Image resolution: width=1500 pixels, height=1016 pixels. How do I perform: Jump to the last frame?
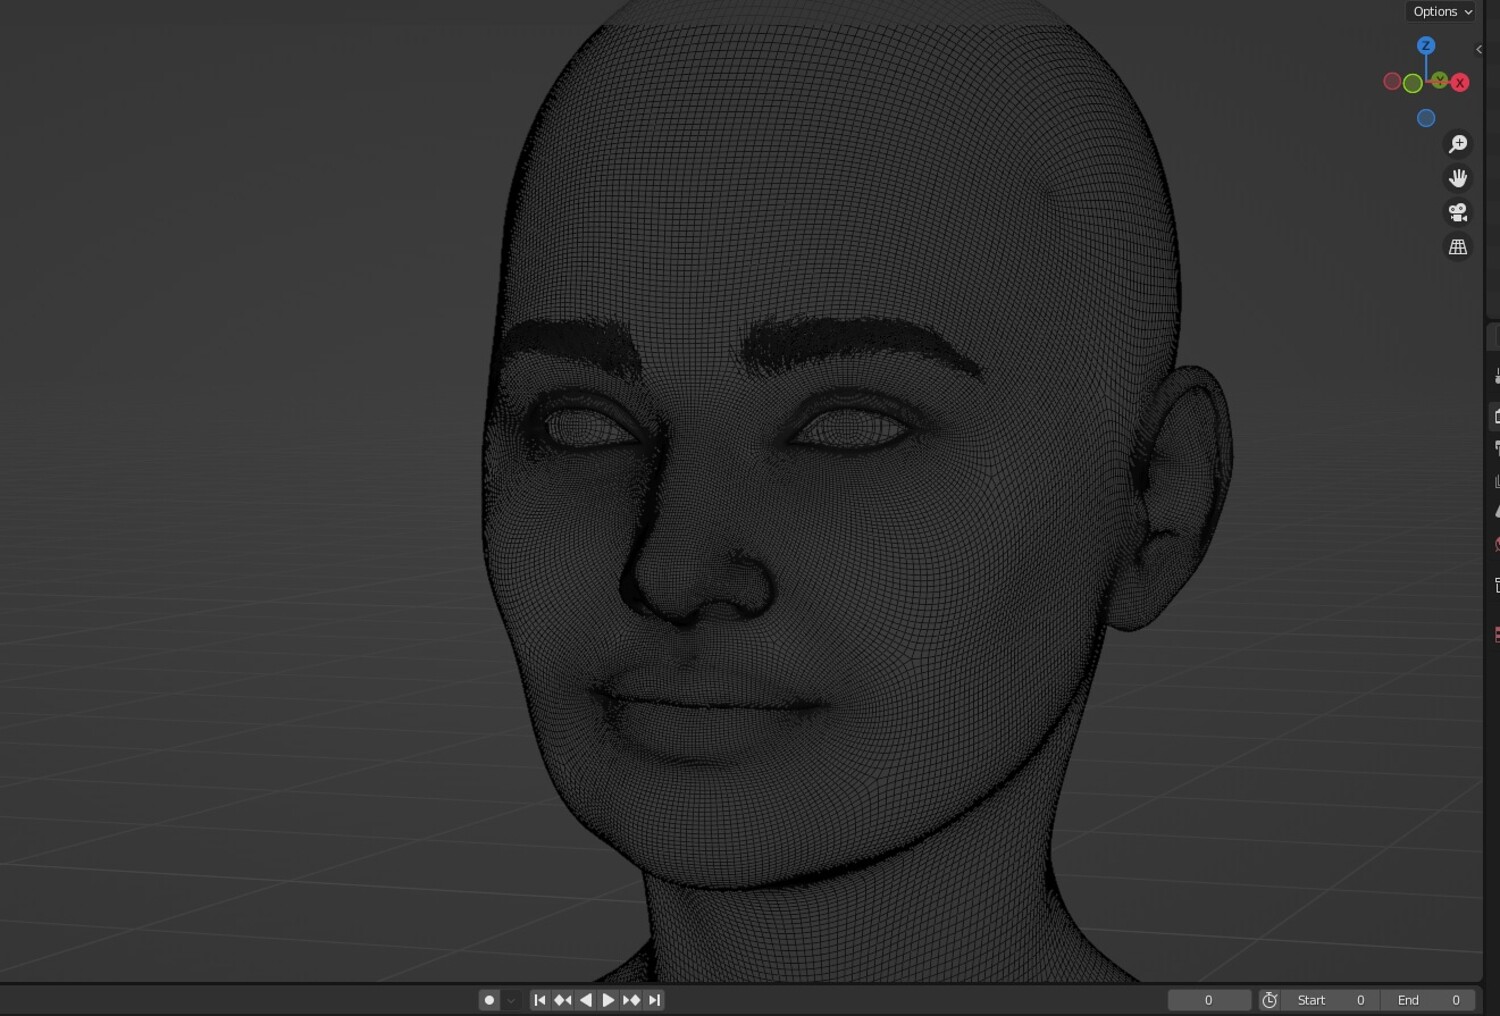[654, 1000]
